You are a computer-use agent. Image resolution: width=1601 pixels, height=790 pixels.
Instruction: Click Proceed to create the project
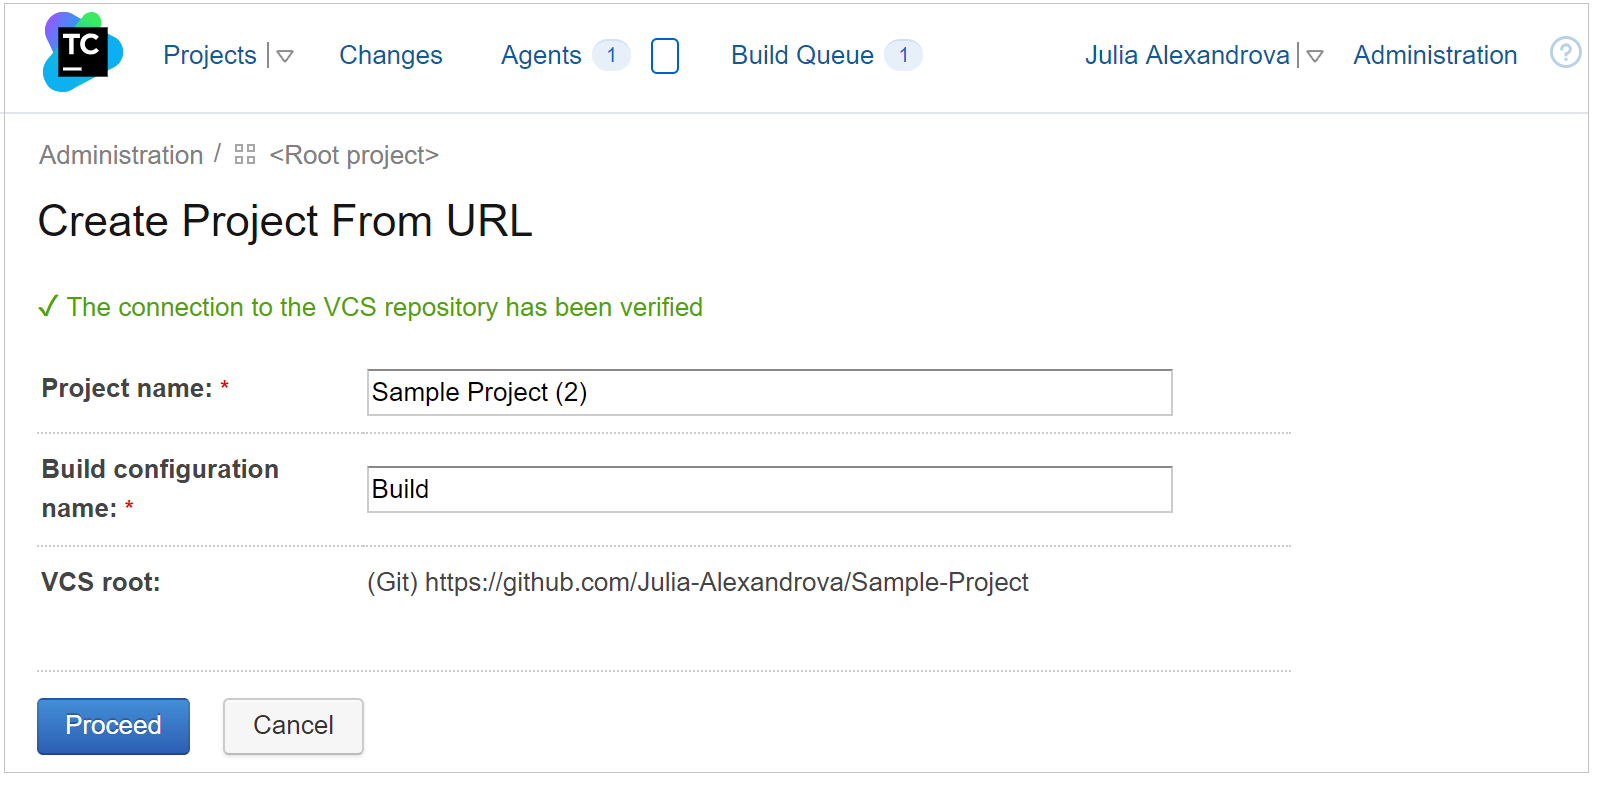coord(113,726)
